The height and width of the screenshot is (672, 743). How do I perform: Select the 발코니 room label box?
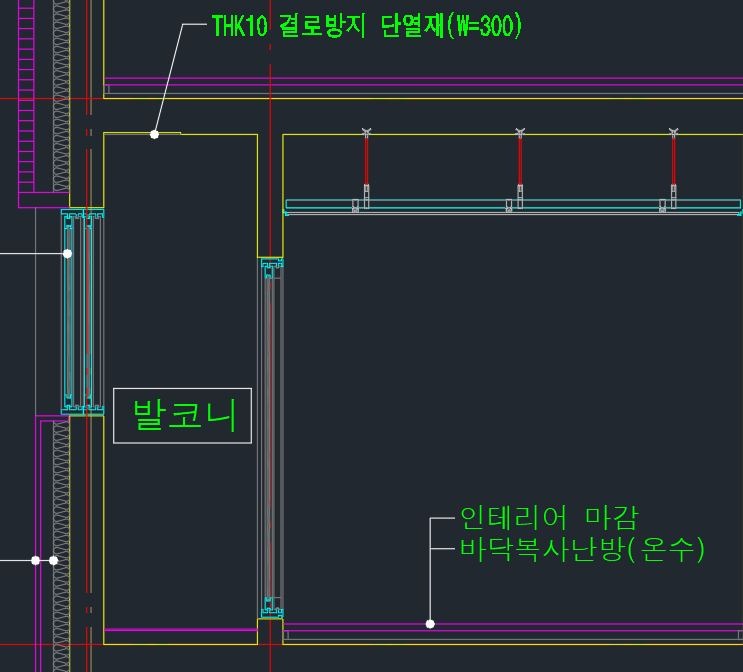pyautogui.click(x=181, y=415)
